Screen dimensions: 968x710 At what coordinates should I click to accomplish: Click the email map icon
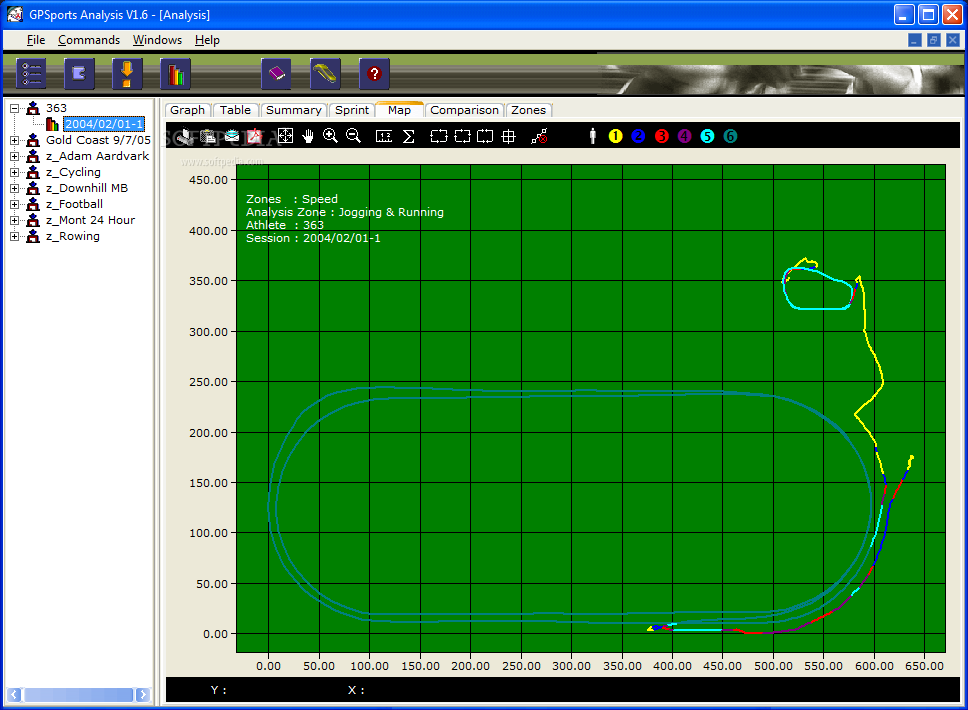pos(232,136)
